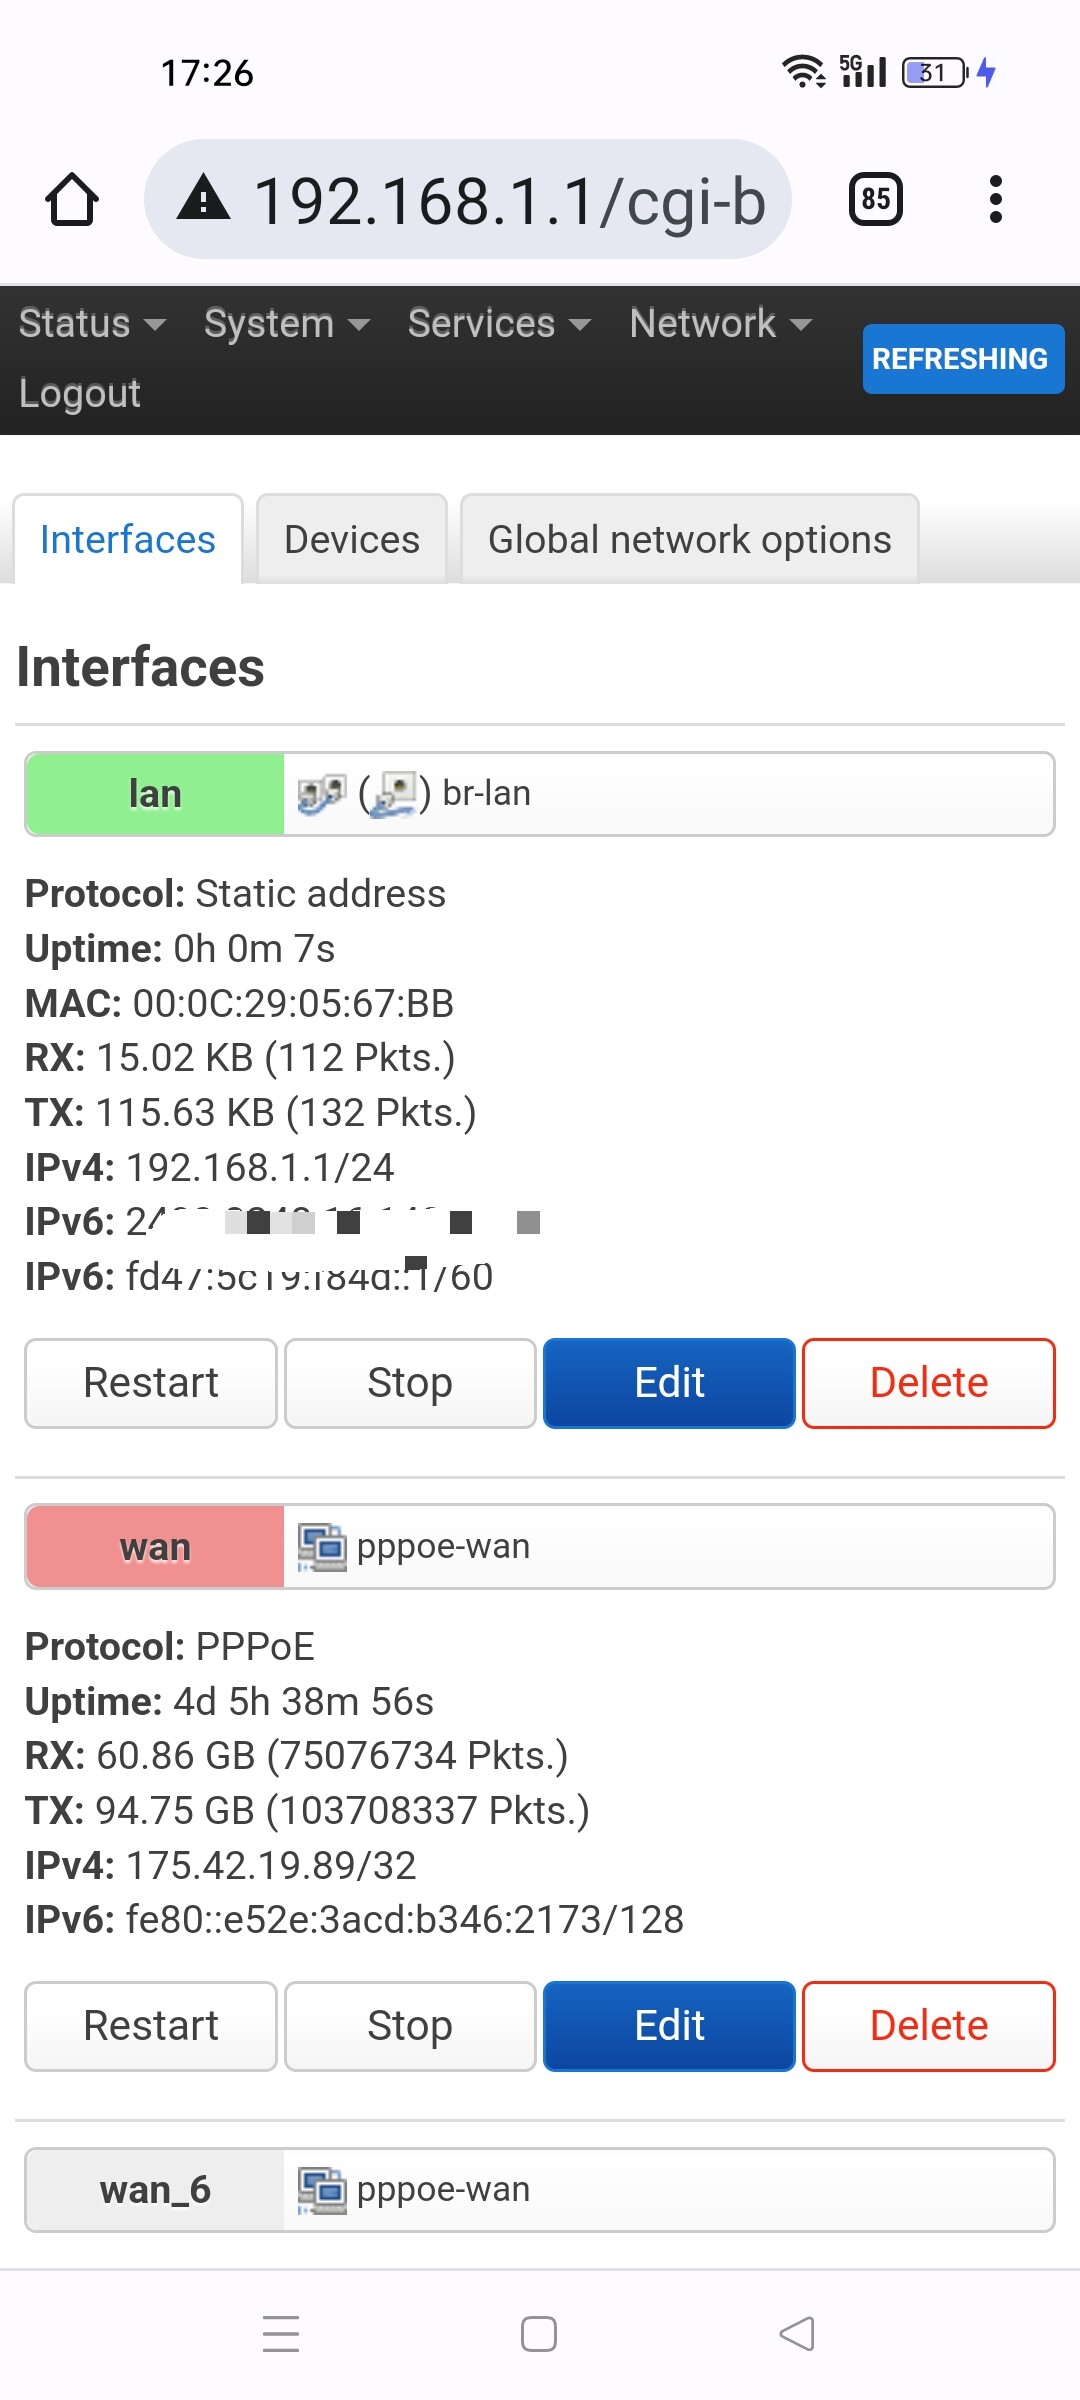Expand the Status dropdown menu
The image size is (1080, 2400).
(92, 323)
